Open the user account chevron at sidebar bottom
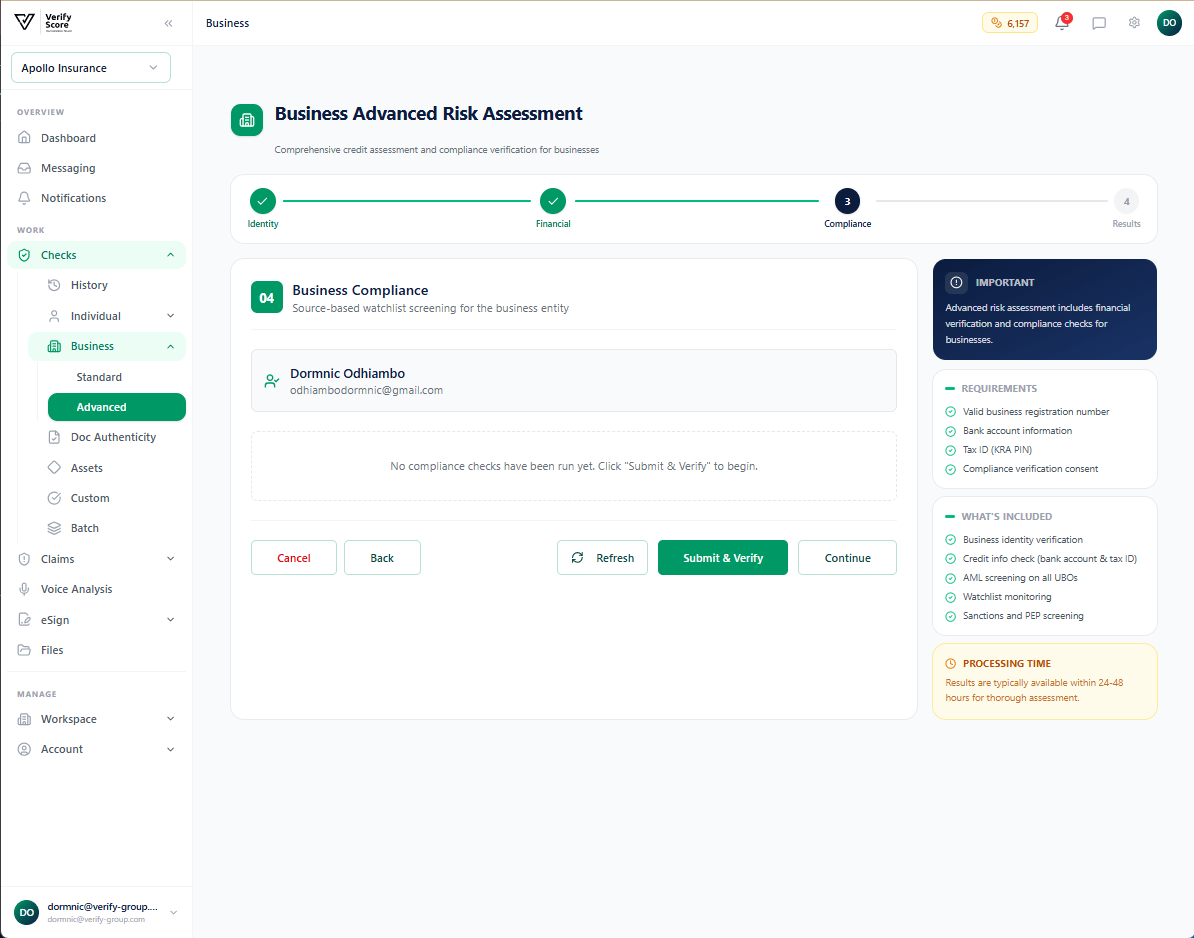This screenshot has height=938, width=1194. click(x=174, y=912)
